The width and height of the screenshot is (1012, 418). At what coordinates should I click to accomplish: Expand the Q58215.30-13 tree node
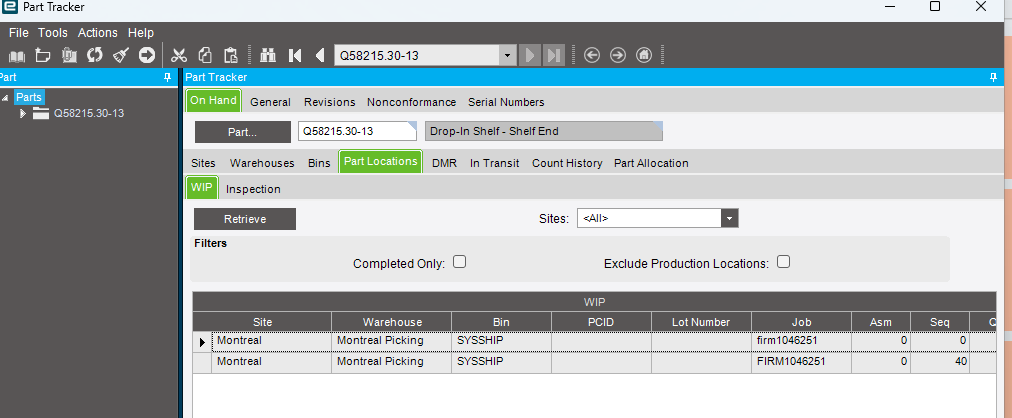point(23,113)
